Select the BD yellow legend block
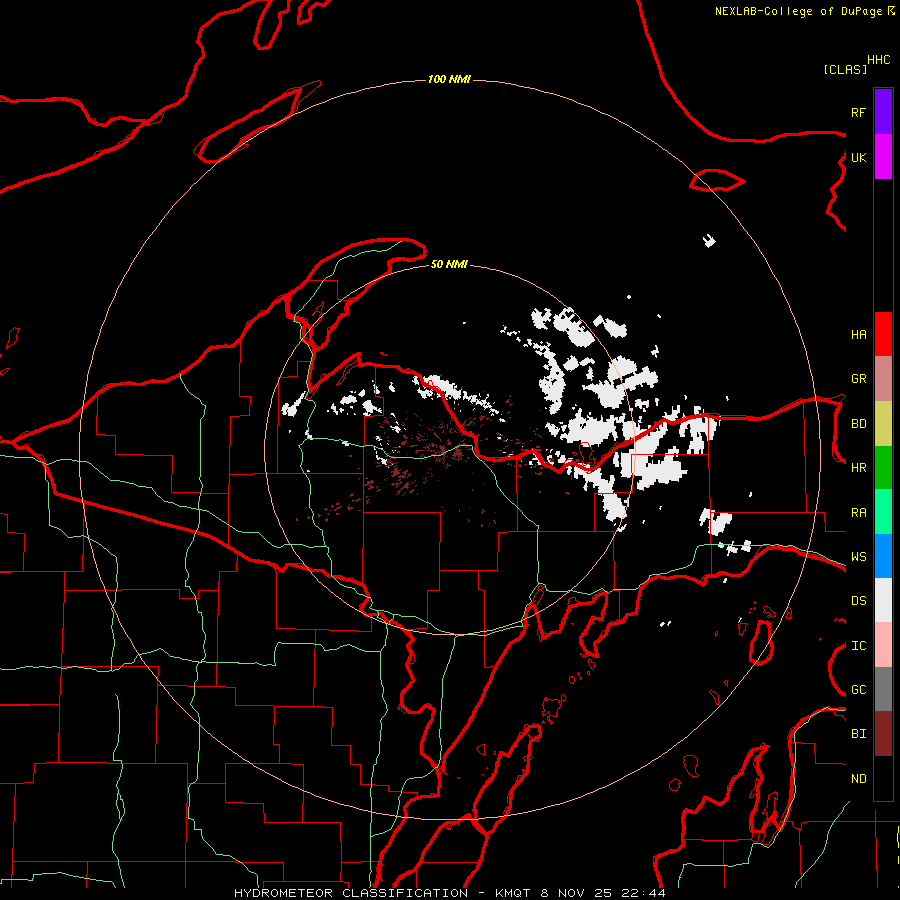 coord(883,423)
